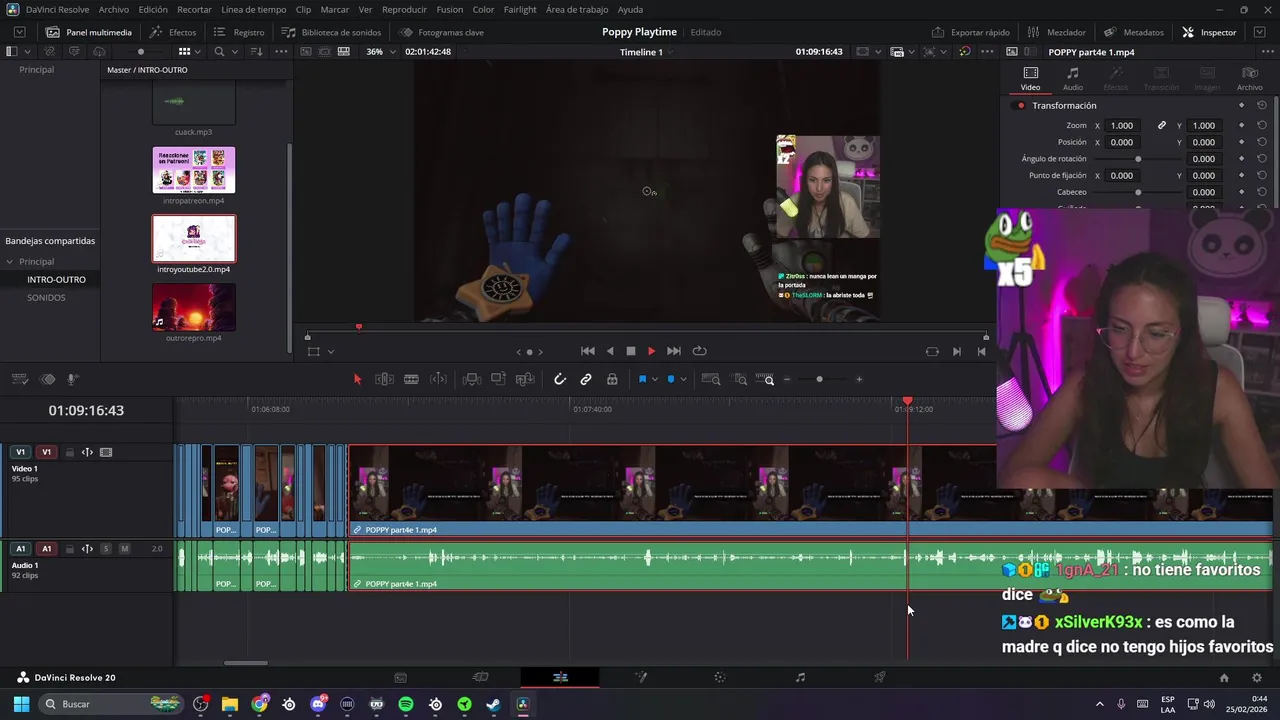Open the Clip menu
1280x720 pixels.
coord(303,9)
